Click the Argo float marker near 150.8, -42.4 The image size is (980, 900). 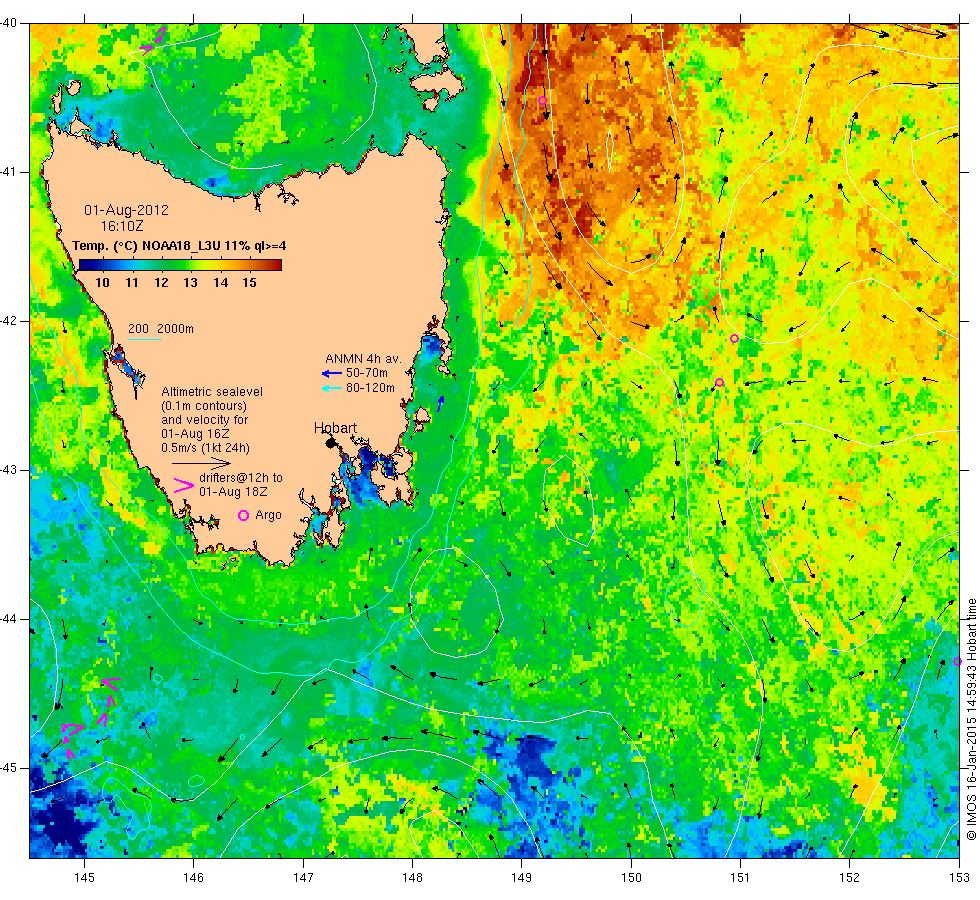tap(719, 382)
